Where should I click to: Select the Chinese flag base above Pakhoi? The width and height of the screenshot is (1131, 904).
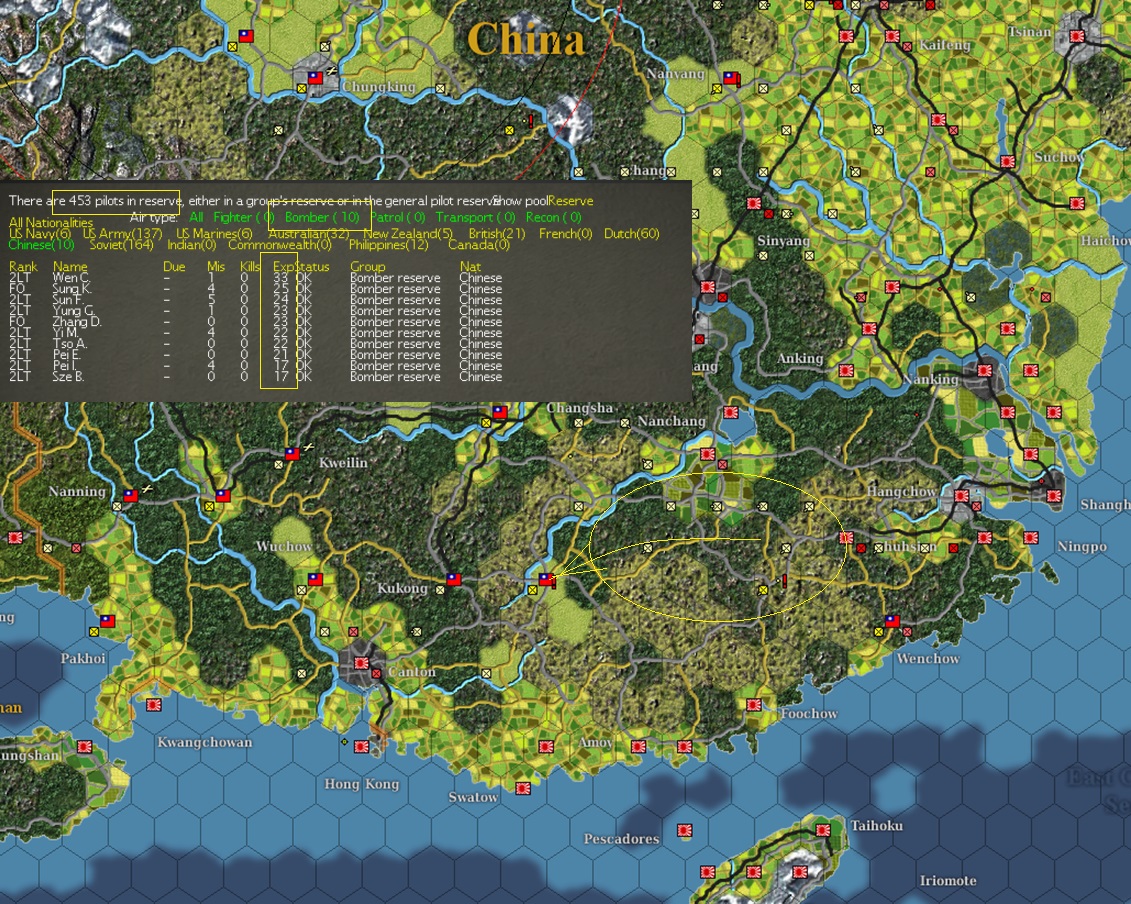point(107,620)
